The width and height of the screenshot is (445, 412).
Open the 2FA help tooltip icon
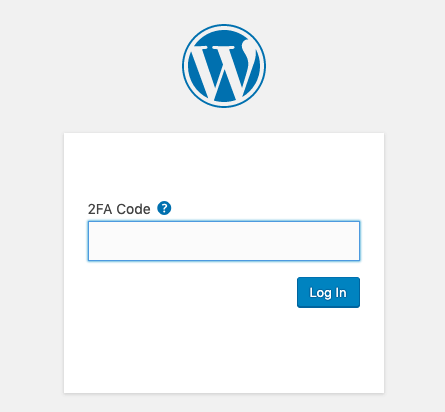(164, 208)
